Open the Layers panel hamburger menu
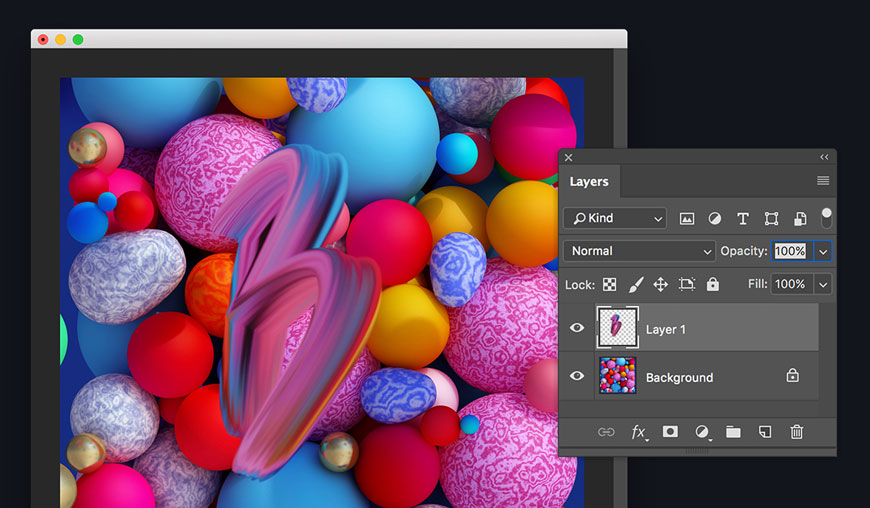The image size is (870, 508). (823, 181)
